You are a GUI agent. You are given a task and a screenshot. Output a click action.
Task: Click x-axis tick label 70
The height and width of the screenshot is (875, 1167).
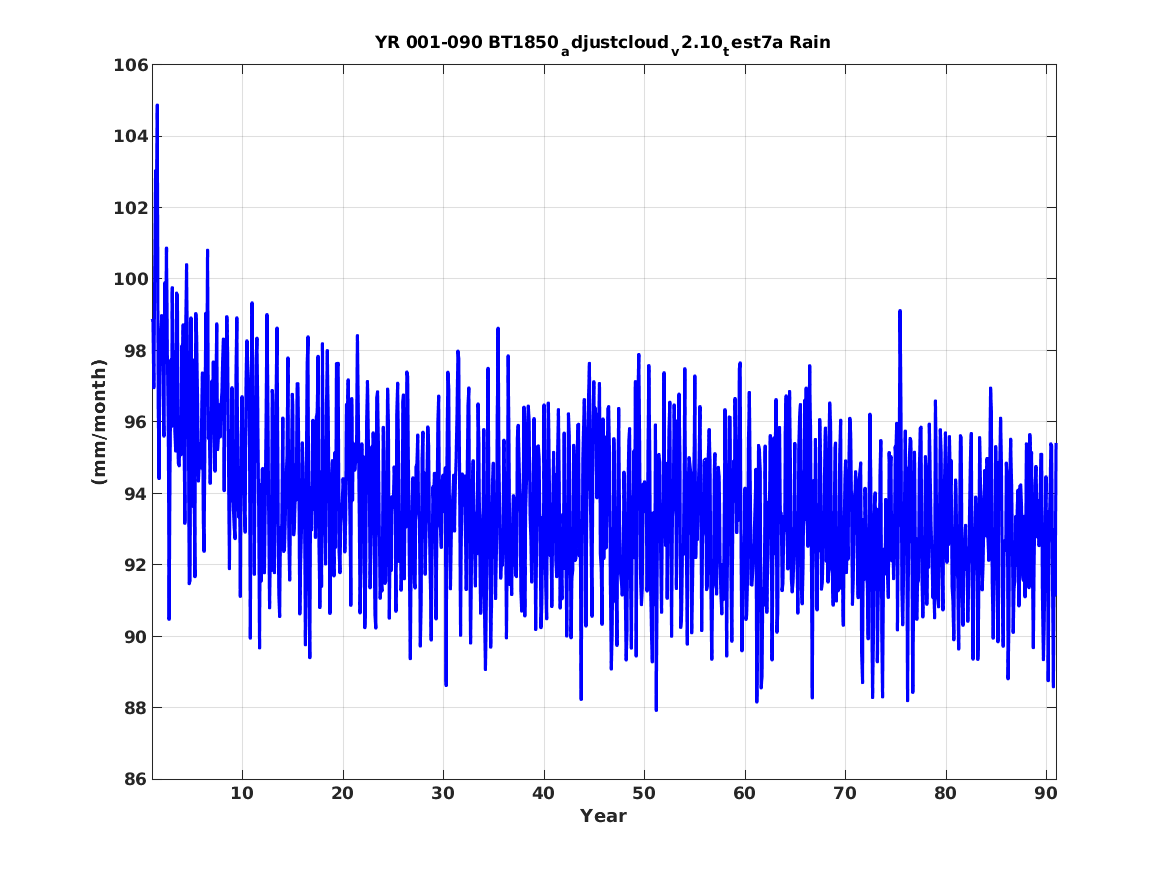point(845,793)
